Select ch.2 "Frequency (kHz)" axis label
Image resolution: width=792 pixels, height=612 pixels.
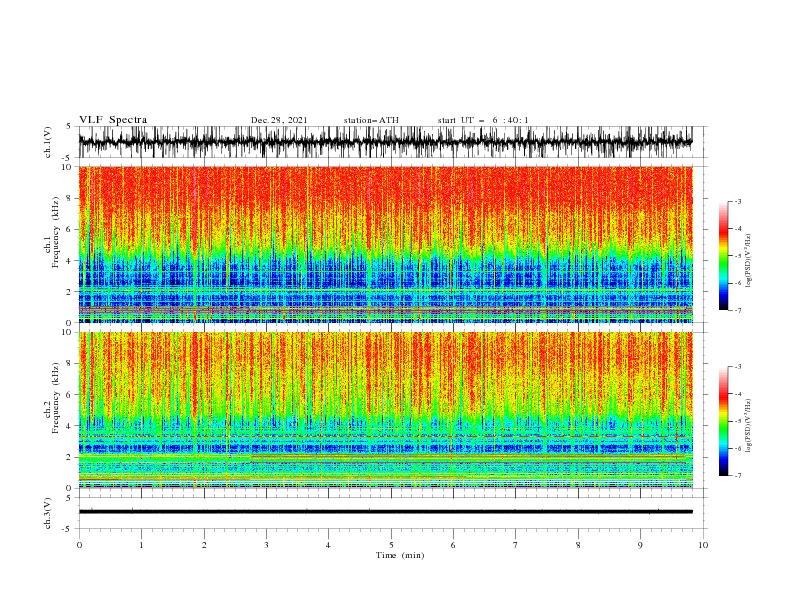56,397
